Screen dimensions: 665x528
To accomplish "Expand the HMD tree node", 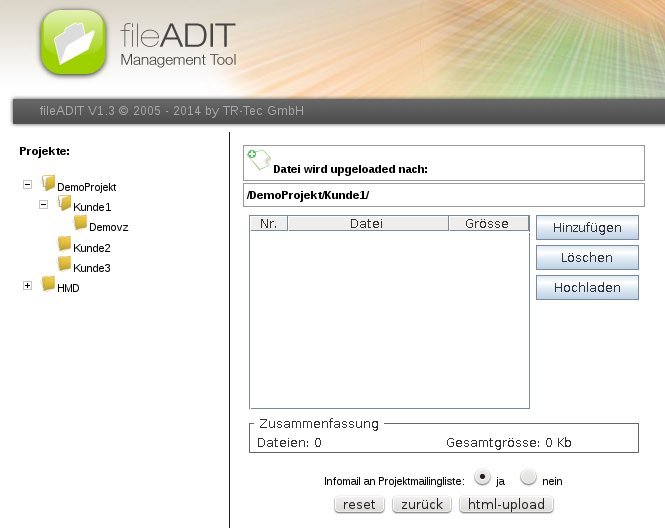I will pos(27,286).
